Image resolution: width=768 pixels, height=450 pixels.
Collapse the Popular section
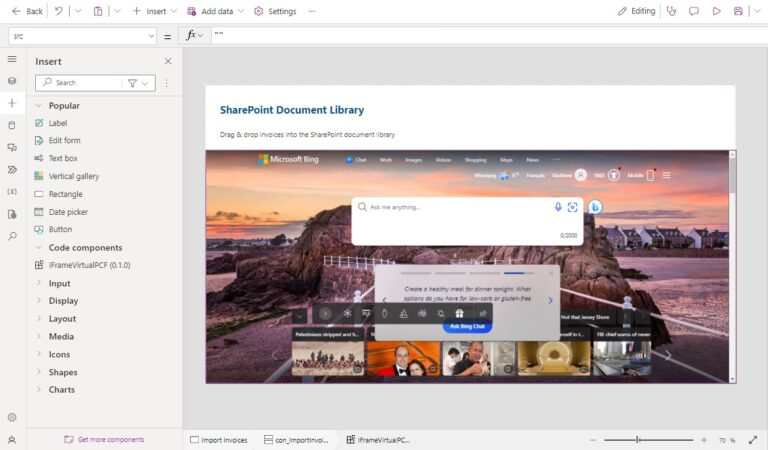click(x=38, y=105)
